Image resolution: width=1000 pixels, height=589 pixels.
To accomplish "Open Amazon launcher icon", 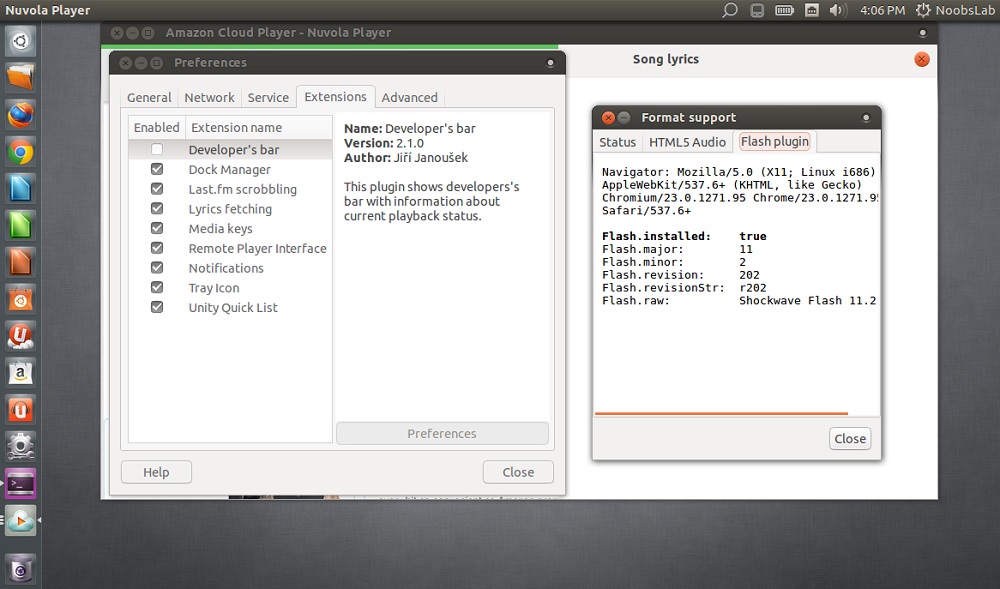I will point(20,373).
